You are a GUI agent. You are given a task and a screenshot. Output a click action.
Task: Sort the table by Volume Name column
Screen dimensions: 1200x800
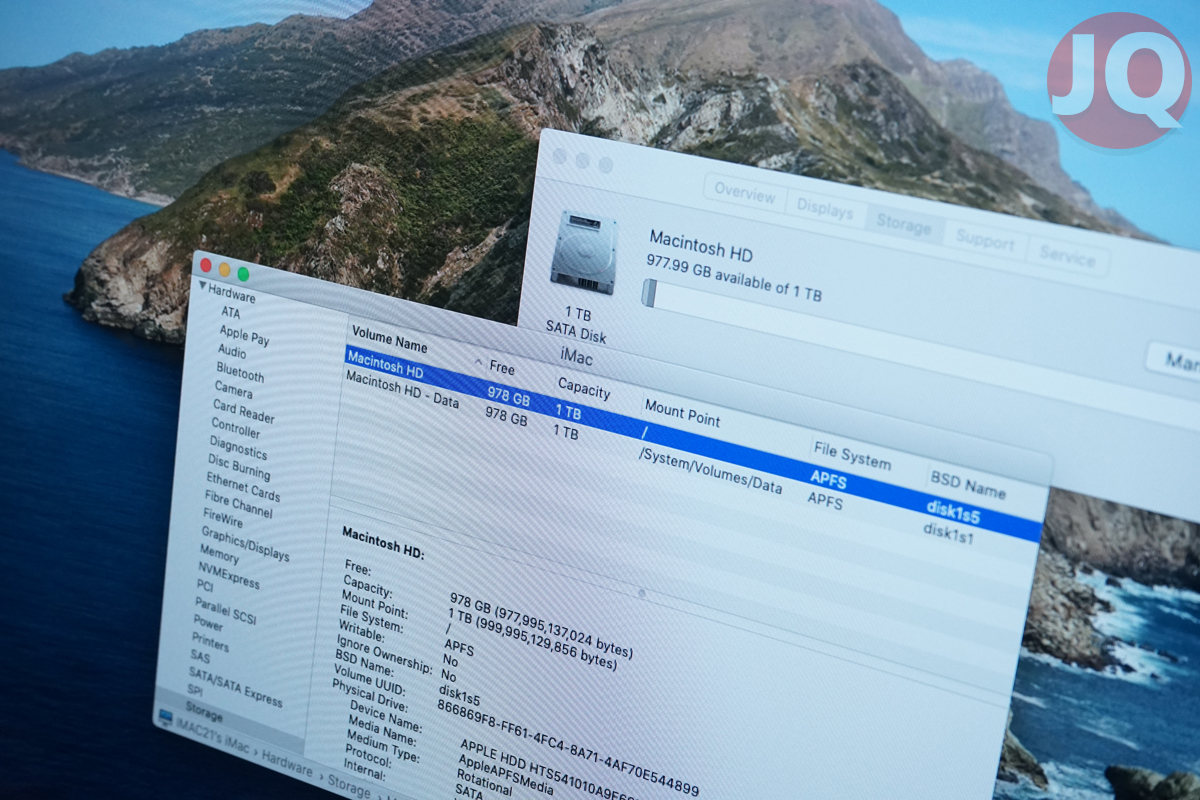[390, 339]
